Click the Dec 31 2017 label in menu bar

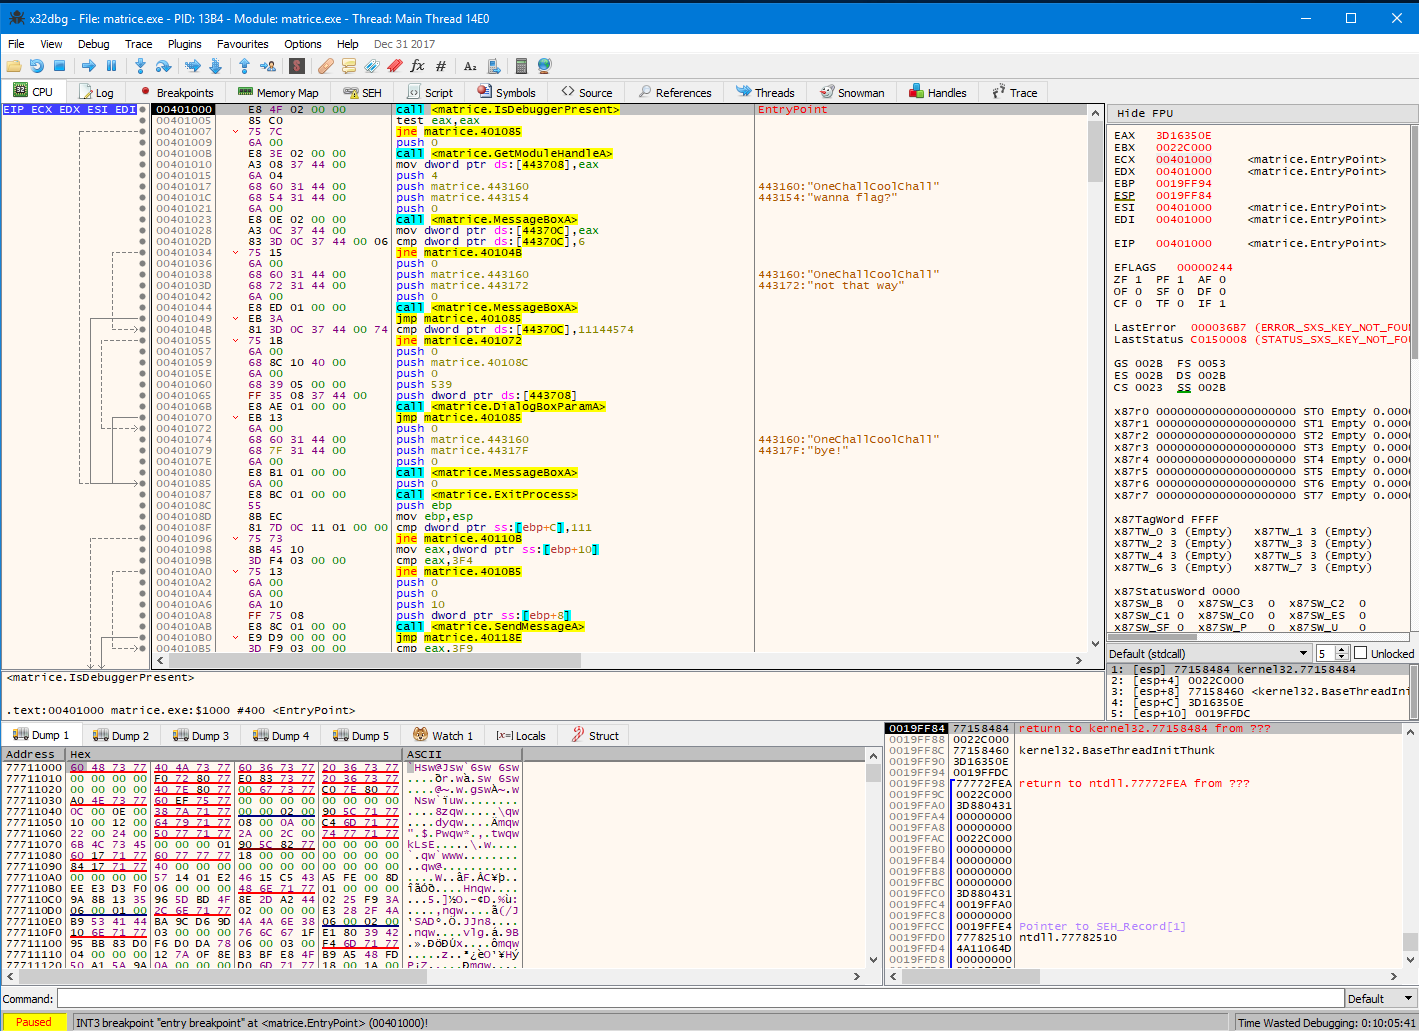coord(403,43)
